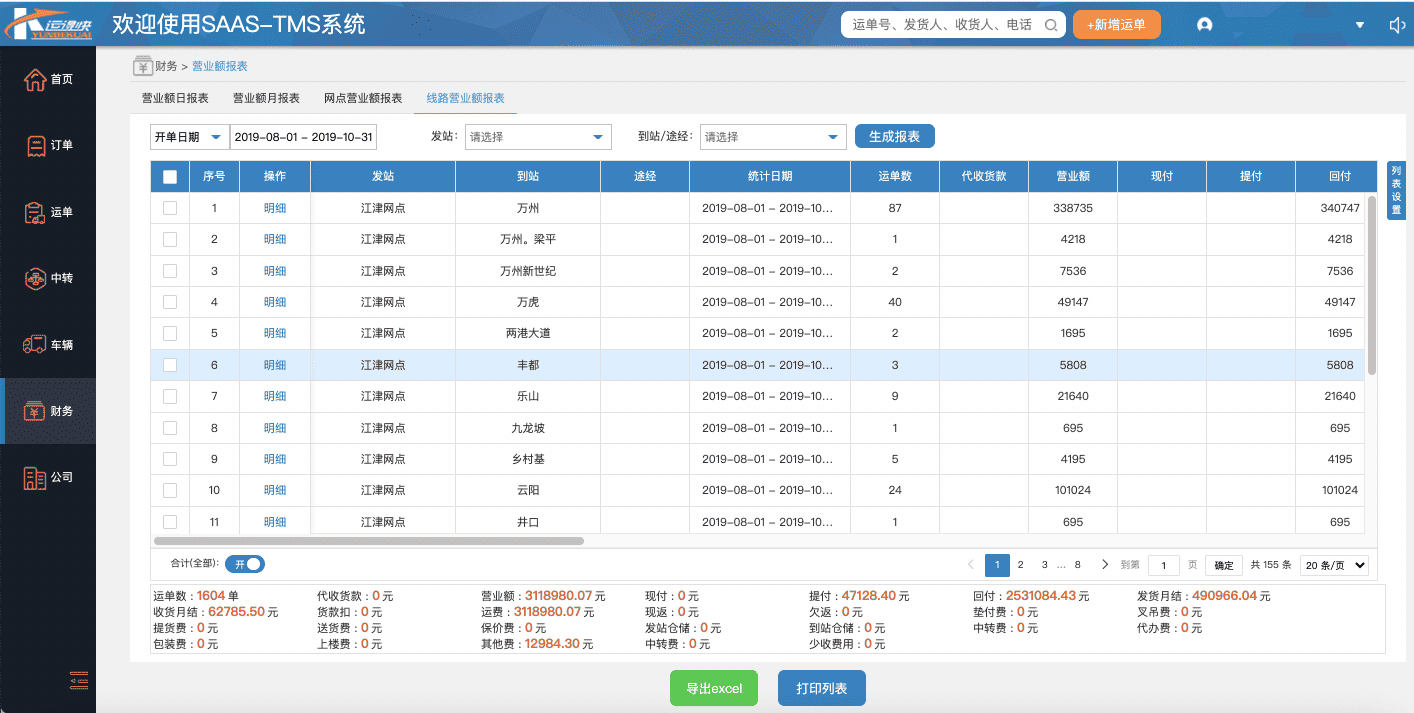
Task: Open the 车辆 vehicle sidebar icon
Action: tap(35, 345)
